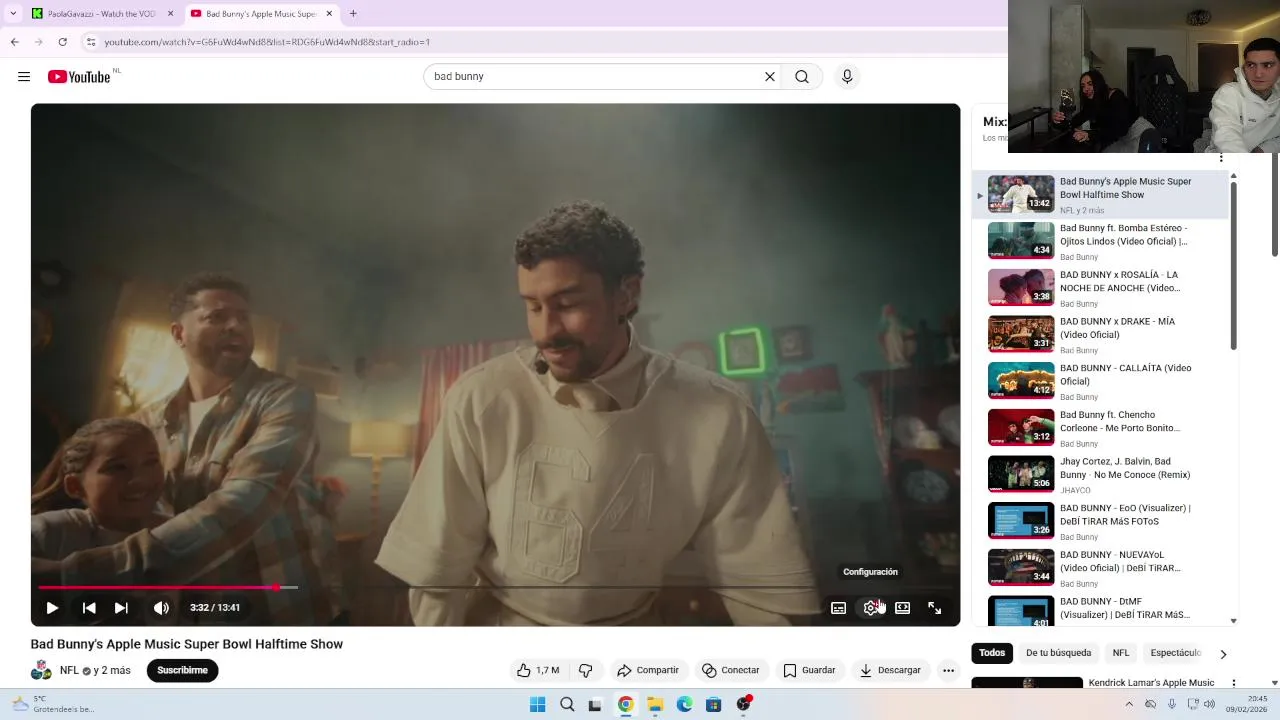1280x720 pixels.
Task: Skip to the previous video
Action: click(x=89, y=608)
